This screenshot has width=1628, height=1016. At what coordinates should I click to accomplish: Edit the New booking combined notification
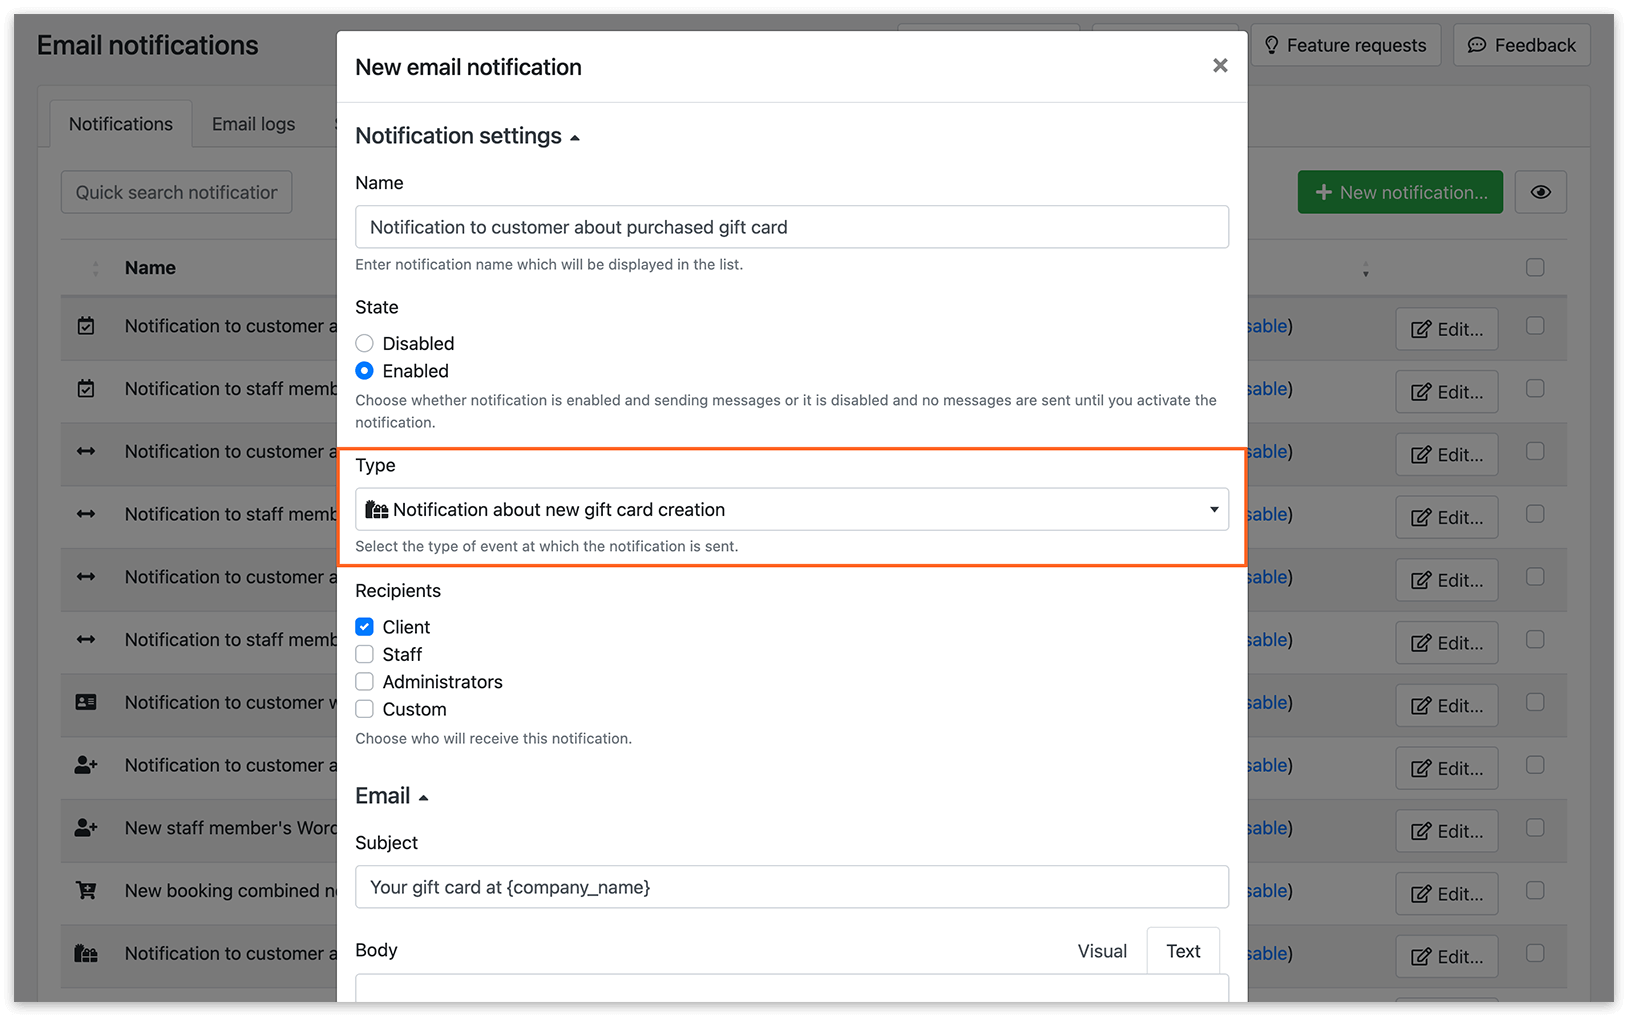[1447, 894]
